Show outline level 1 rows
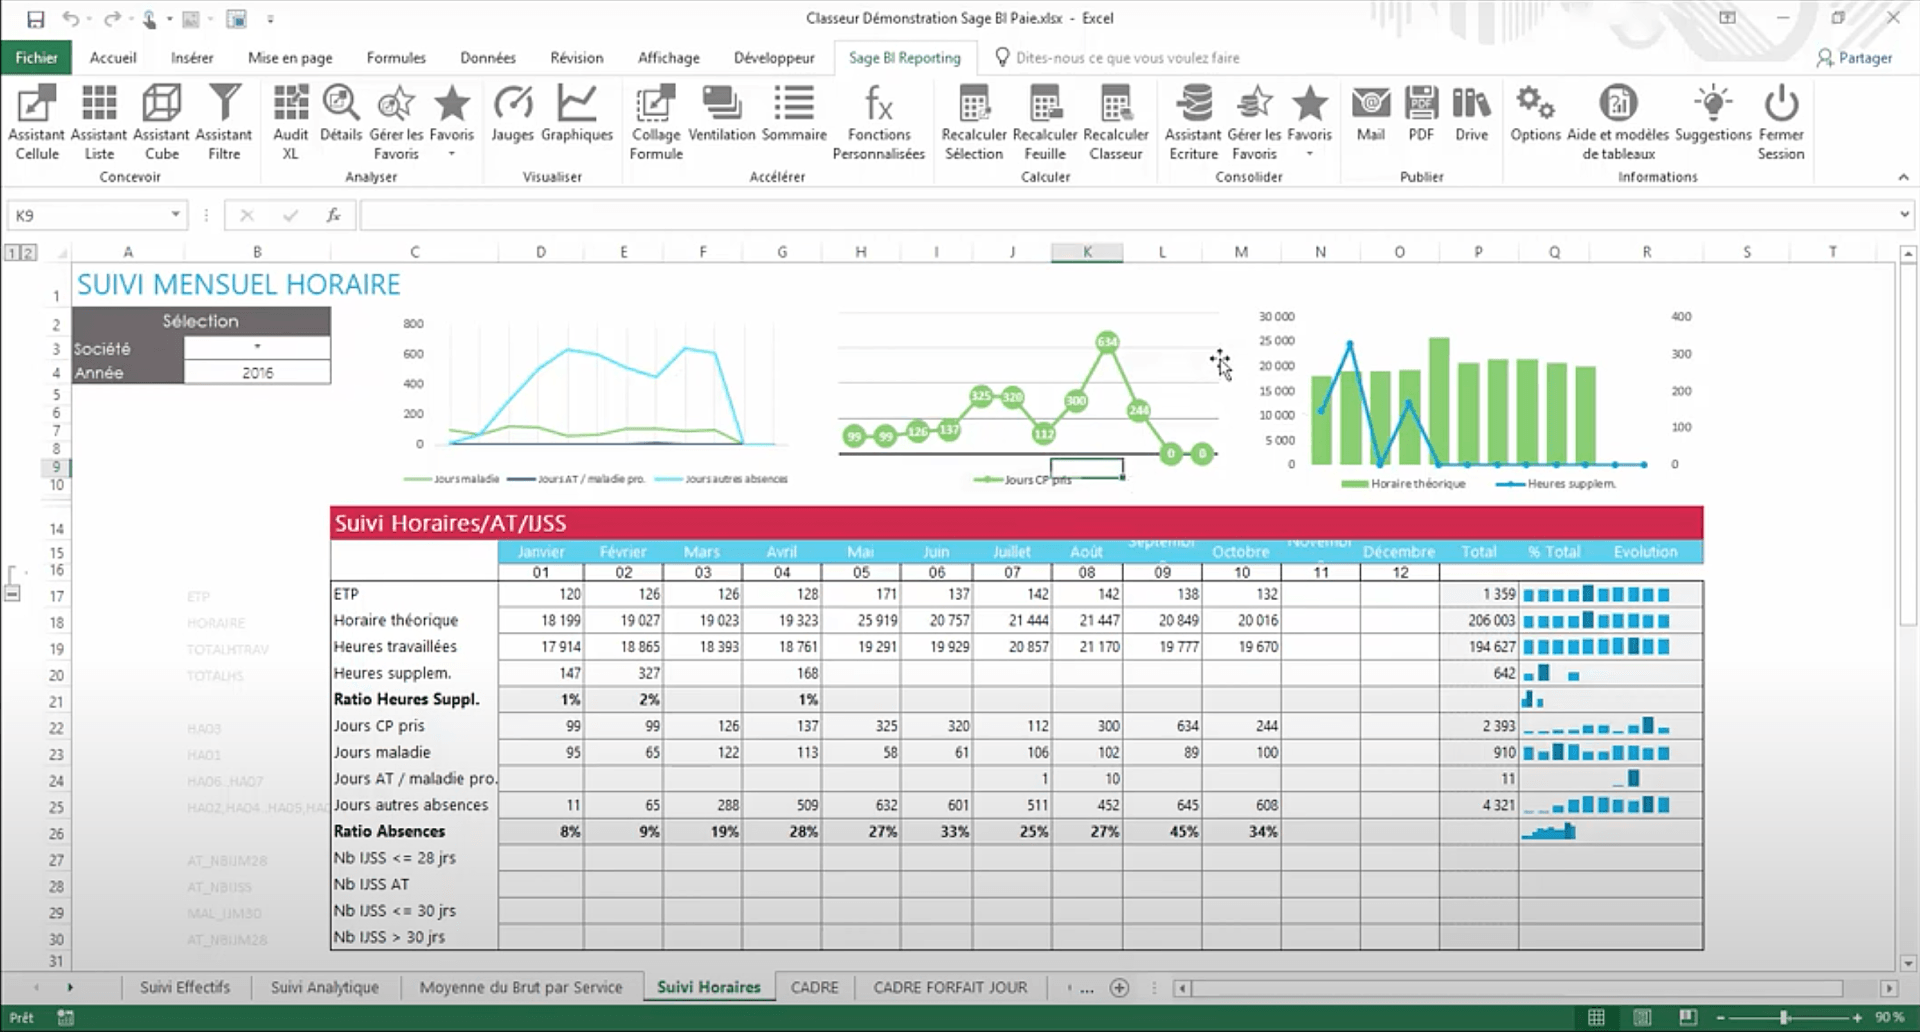The image size is (1920, 1032). point(11,253)
